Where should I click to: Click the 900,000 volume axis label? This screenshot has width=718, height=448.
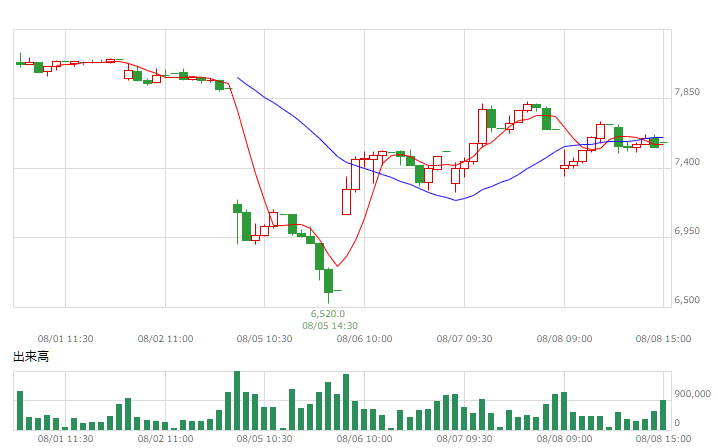[x=692, y=394]
